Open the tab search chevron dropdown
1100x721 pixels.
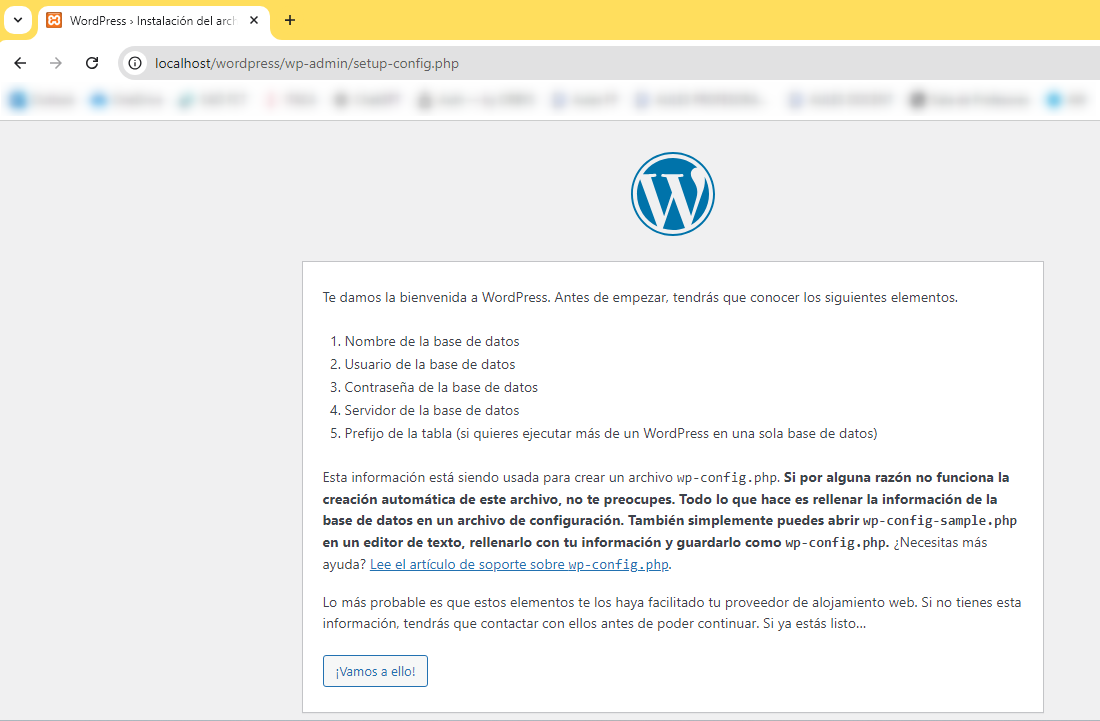17,20
